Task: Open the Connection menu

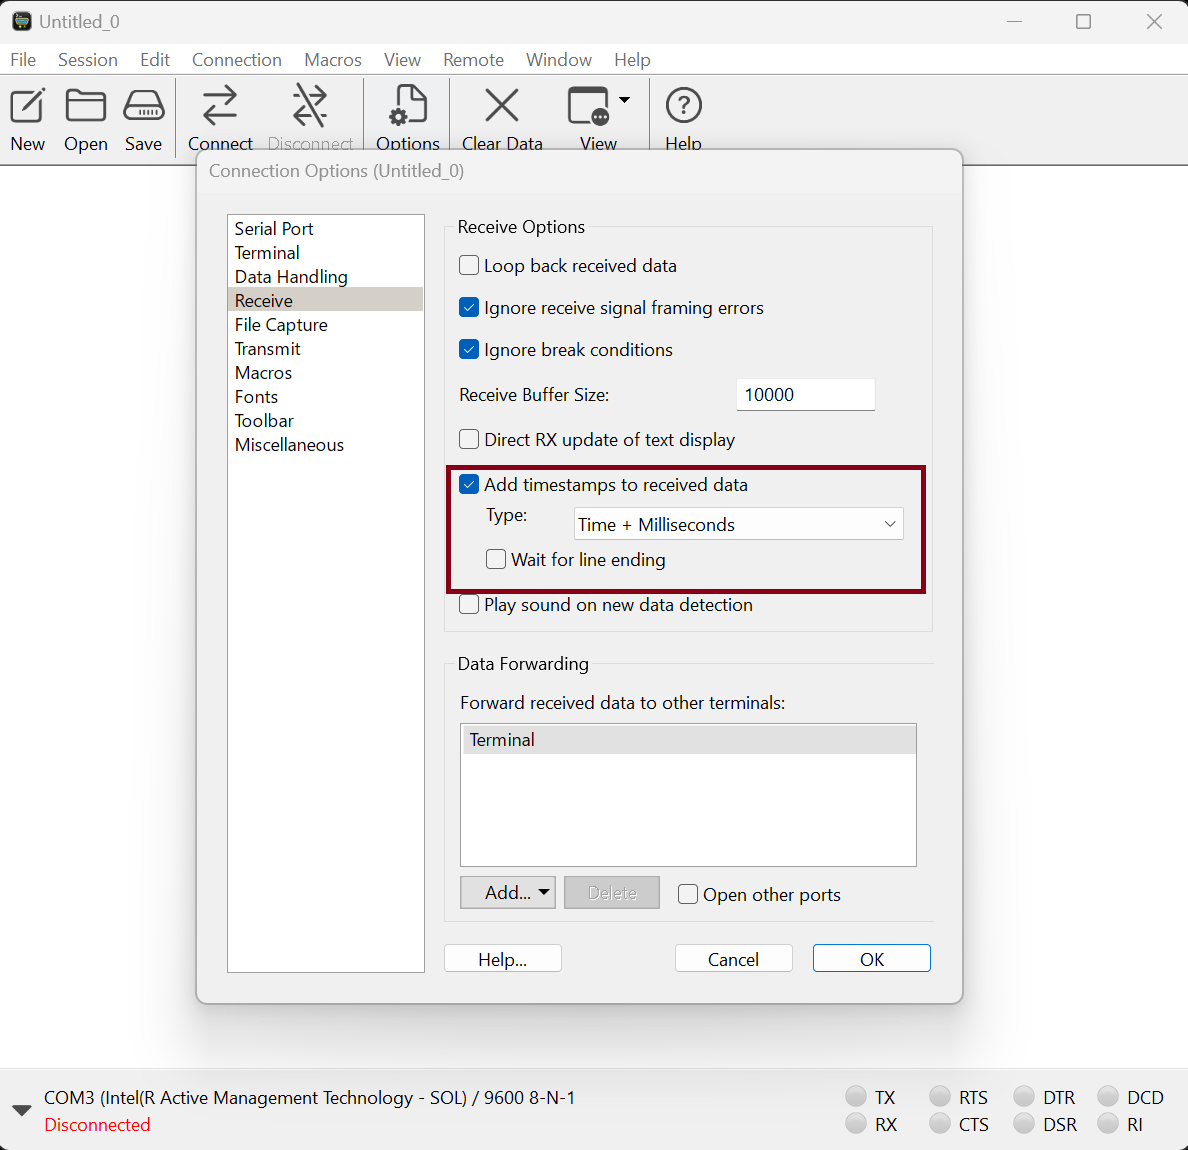Action: click(237, 60)
